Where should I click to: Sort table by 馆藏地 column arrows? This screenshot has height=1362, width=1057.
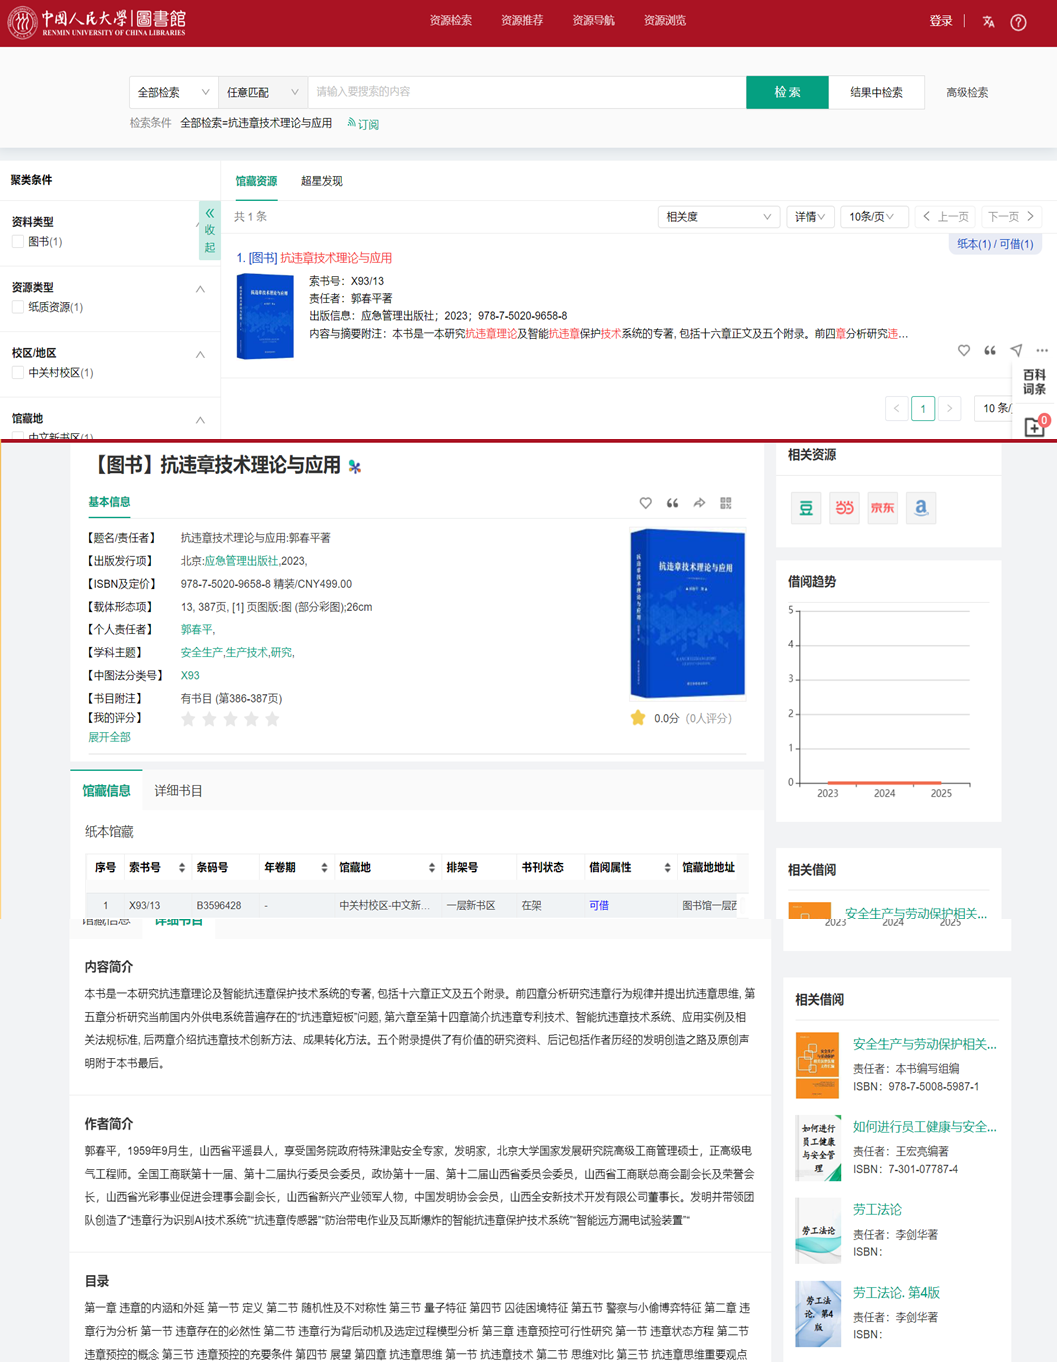pos(432,868)
